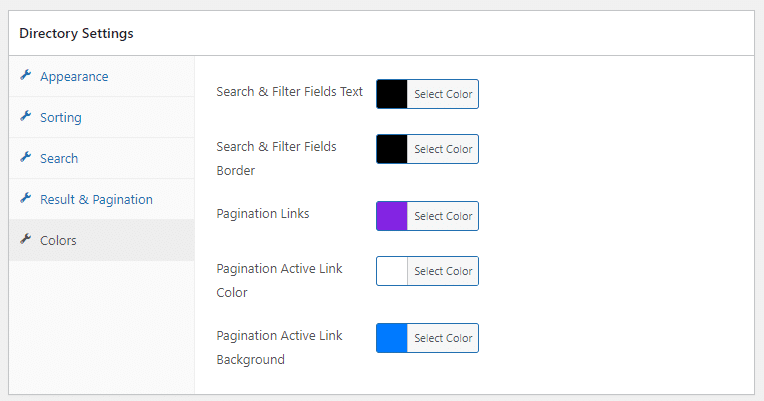Image resolution: width=764 pixels, height=401 pixels.
Task: Click the wrench icon beside Appearance
Action: point(26,75)
